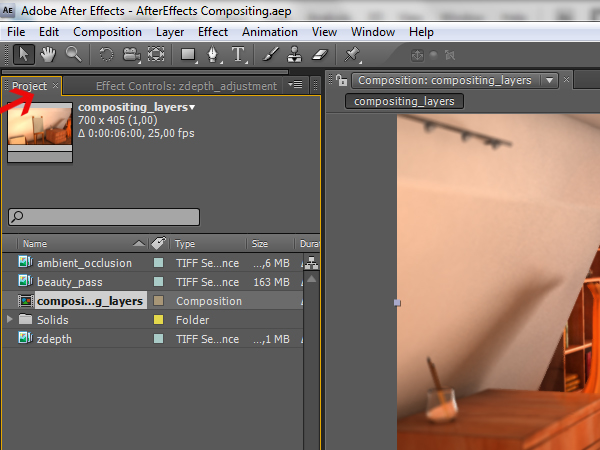Select the Unified Camera tool
The width and height of the screenshot is (600, 450).
[x=132, y=54]
